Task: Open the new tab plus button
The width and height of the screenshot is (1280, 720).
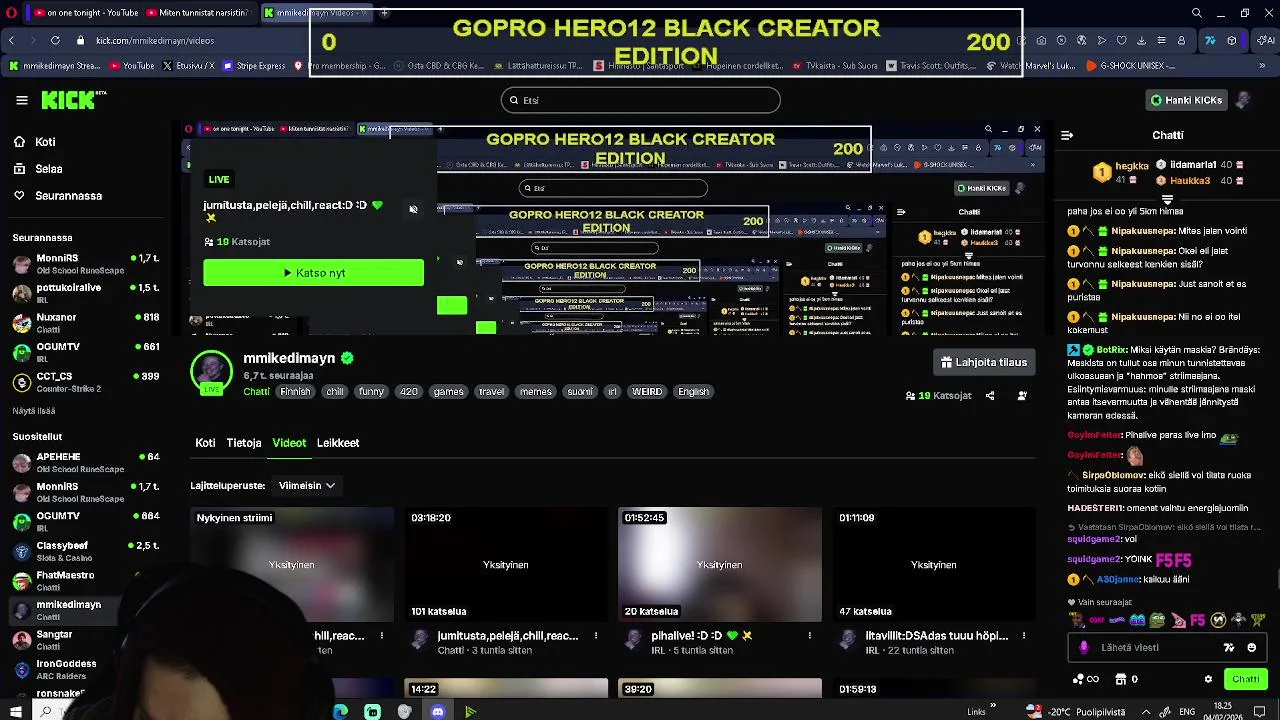Action: coord(384,13)
